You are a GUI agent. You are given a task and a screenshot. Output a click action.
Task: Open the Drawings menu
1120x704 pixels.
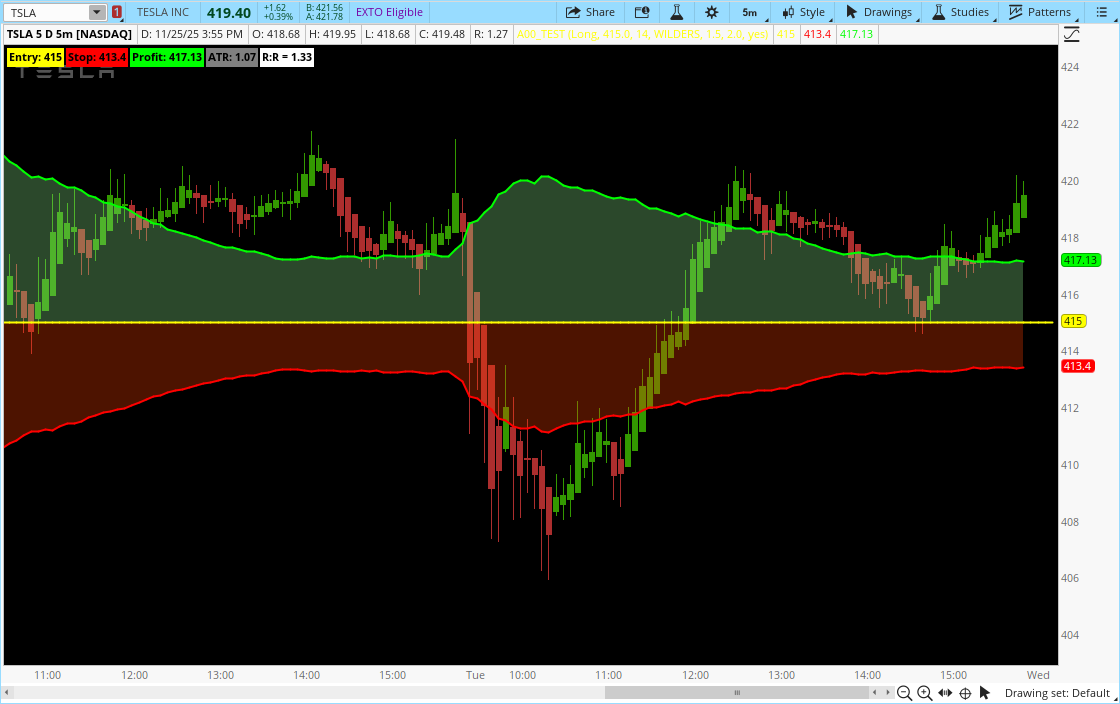point(879,12)
